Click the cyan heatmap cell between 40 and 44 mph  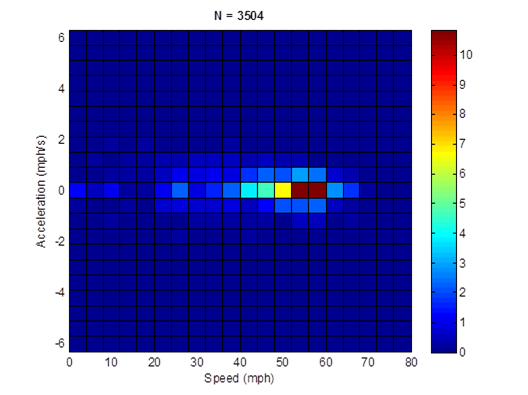tap(249, 190)
